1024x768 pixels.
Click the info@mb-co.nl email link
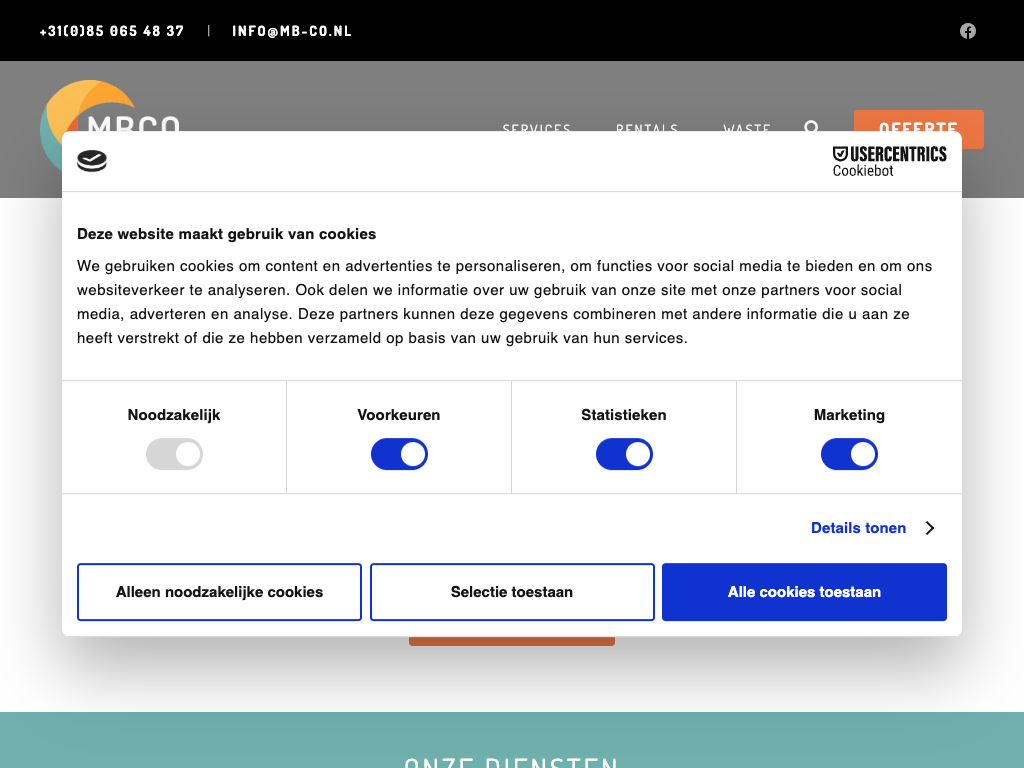pos(292,31)
